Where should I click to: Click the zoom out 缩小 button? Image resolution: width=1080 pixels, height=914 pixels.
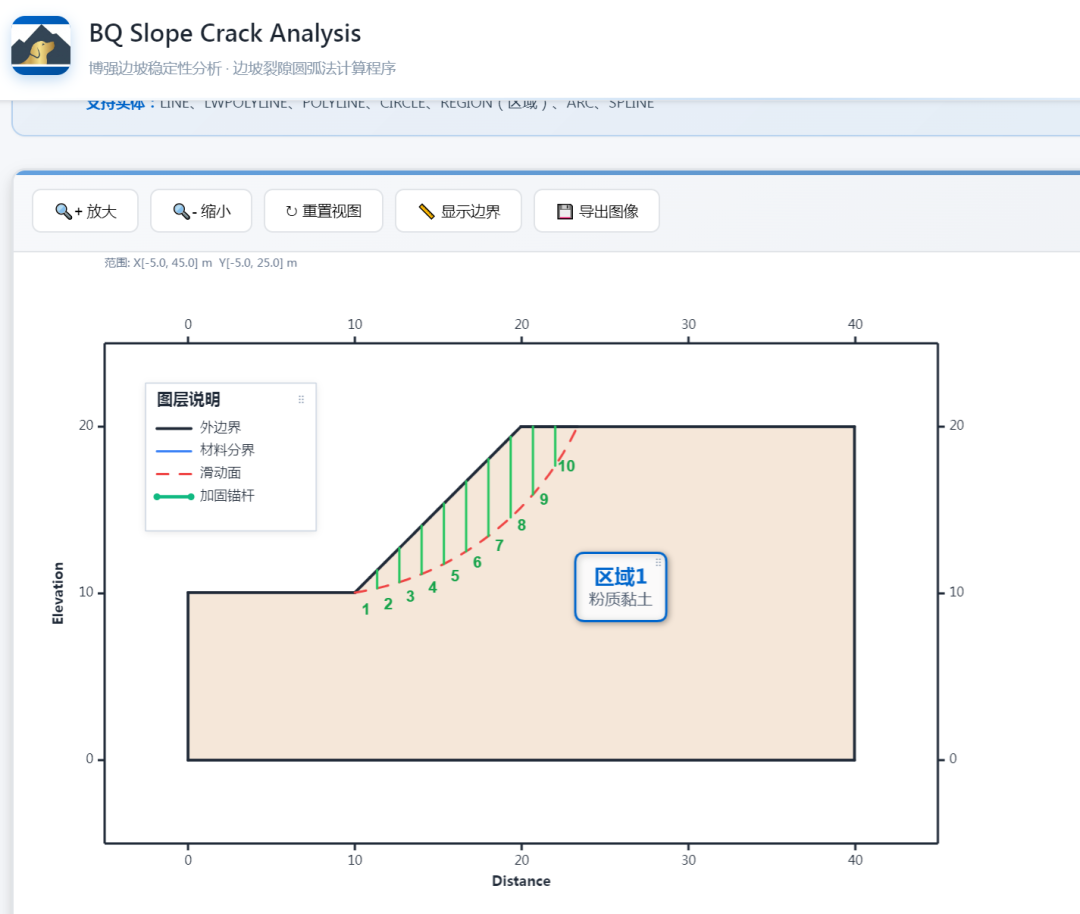pyautogui.click(x=201, y=211)
